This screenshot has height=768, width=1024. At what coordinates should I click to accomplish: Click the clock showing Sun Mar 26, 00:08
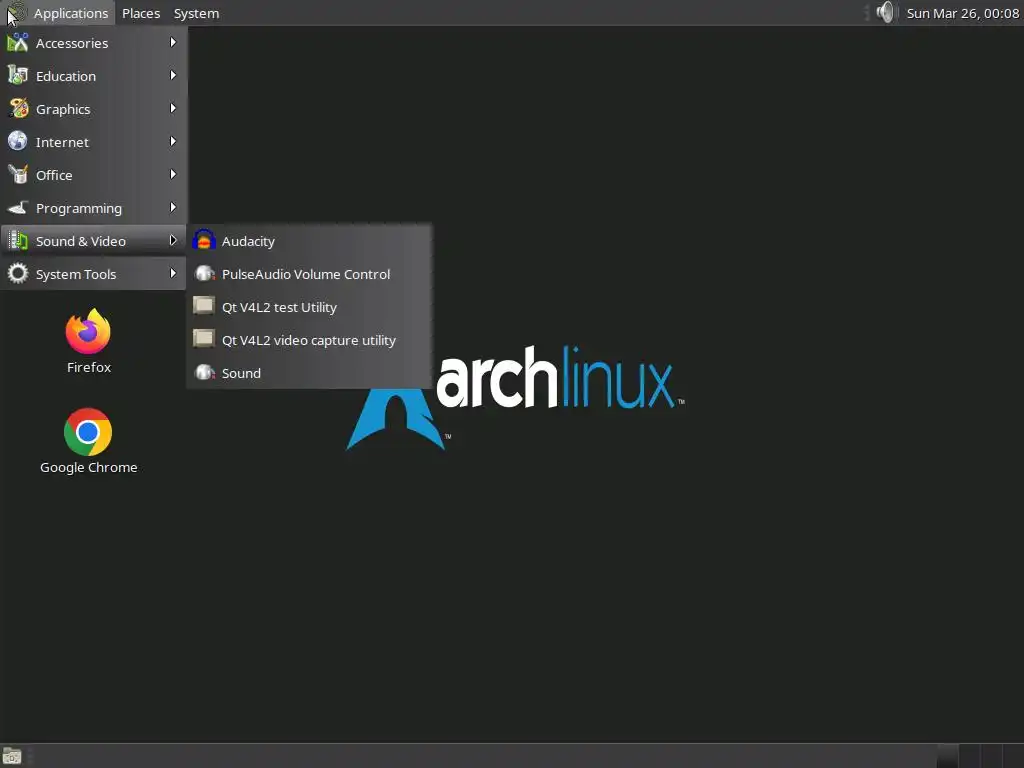pyautogui.click(x=963, y=13)
